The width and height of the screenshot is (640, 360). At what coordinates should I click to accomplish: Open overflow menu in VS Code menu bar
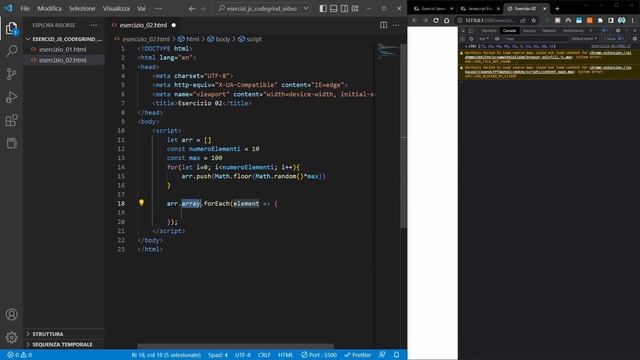coord(158,8)
